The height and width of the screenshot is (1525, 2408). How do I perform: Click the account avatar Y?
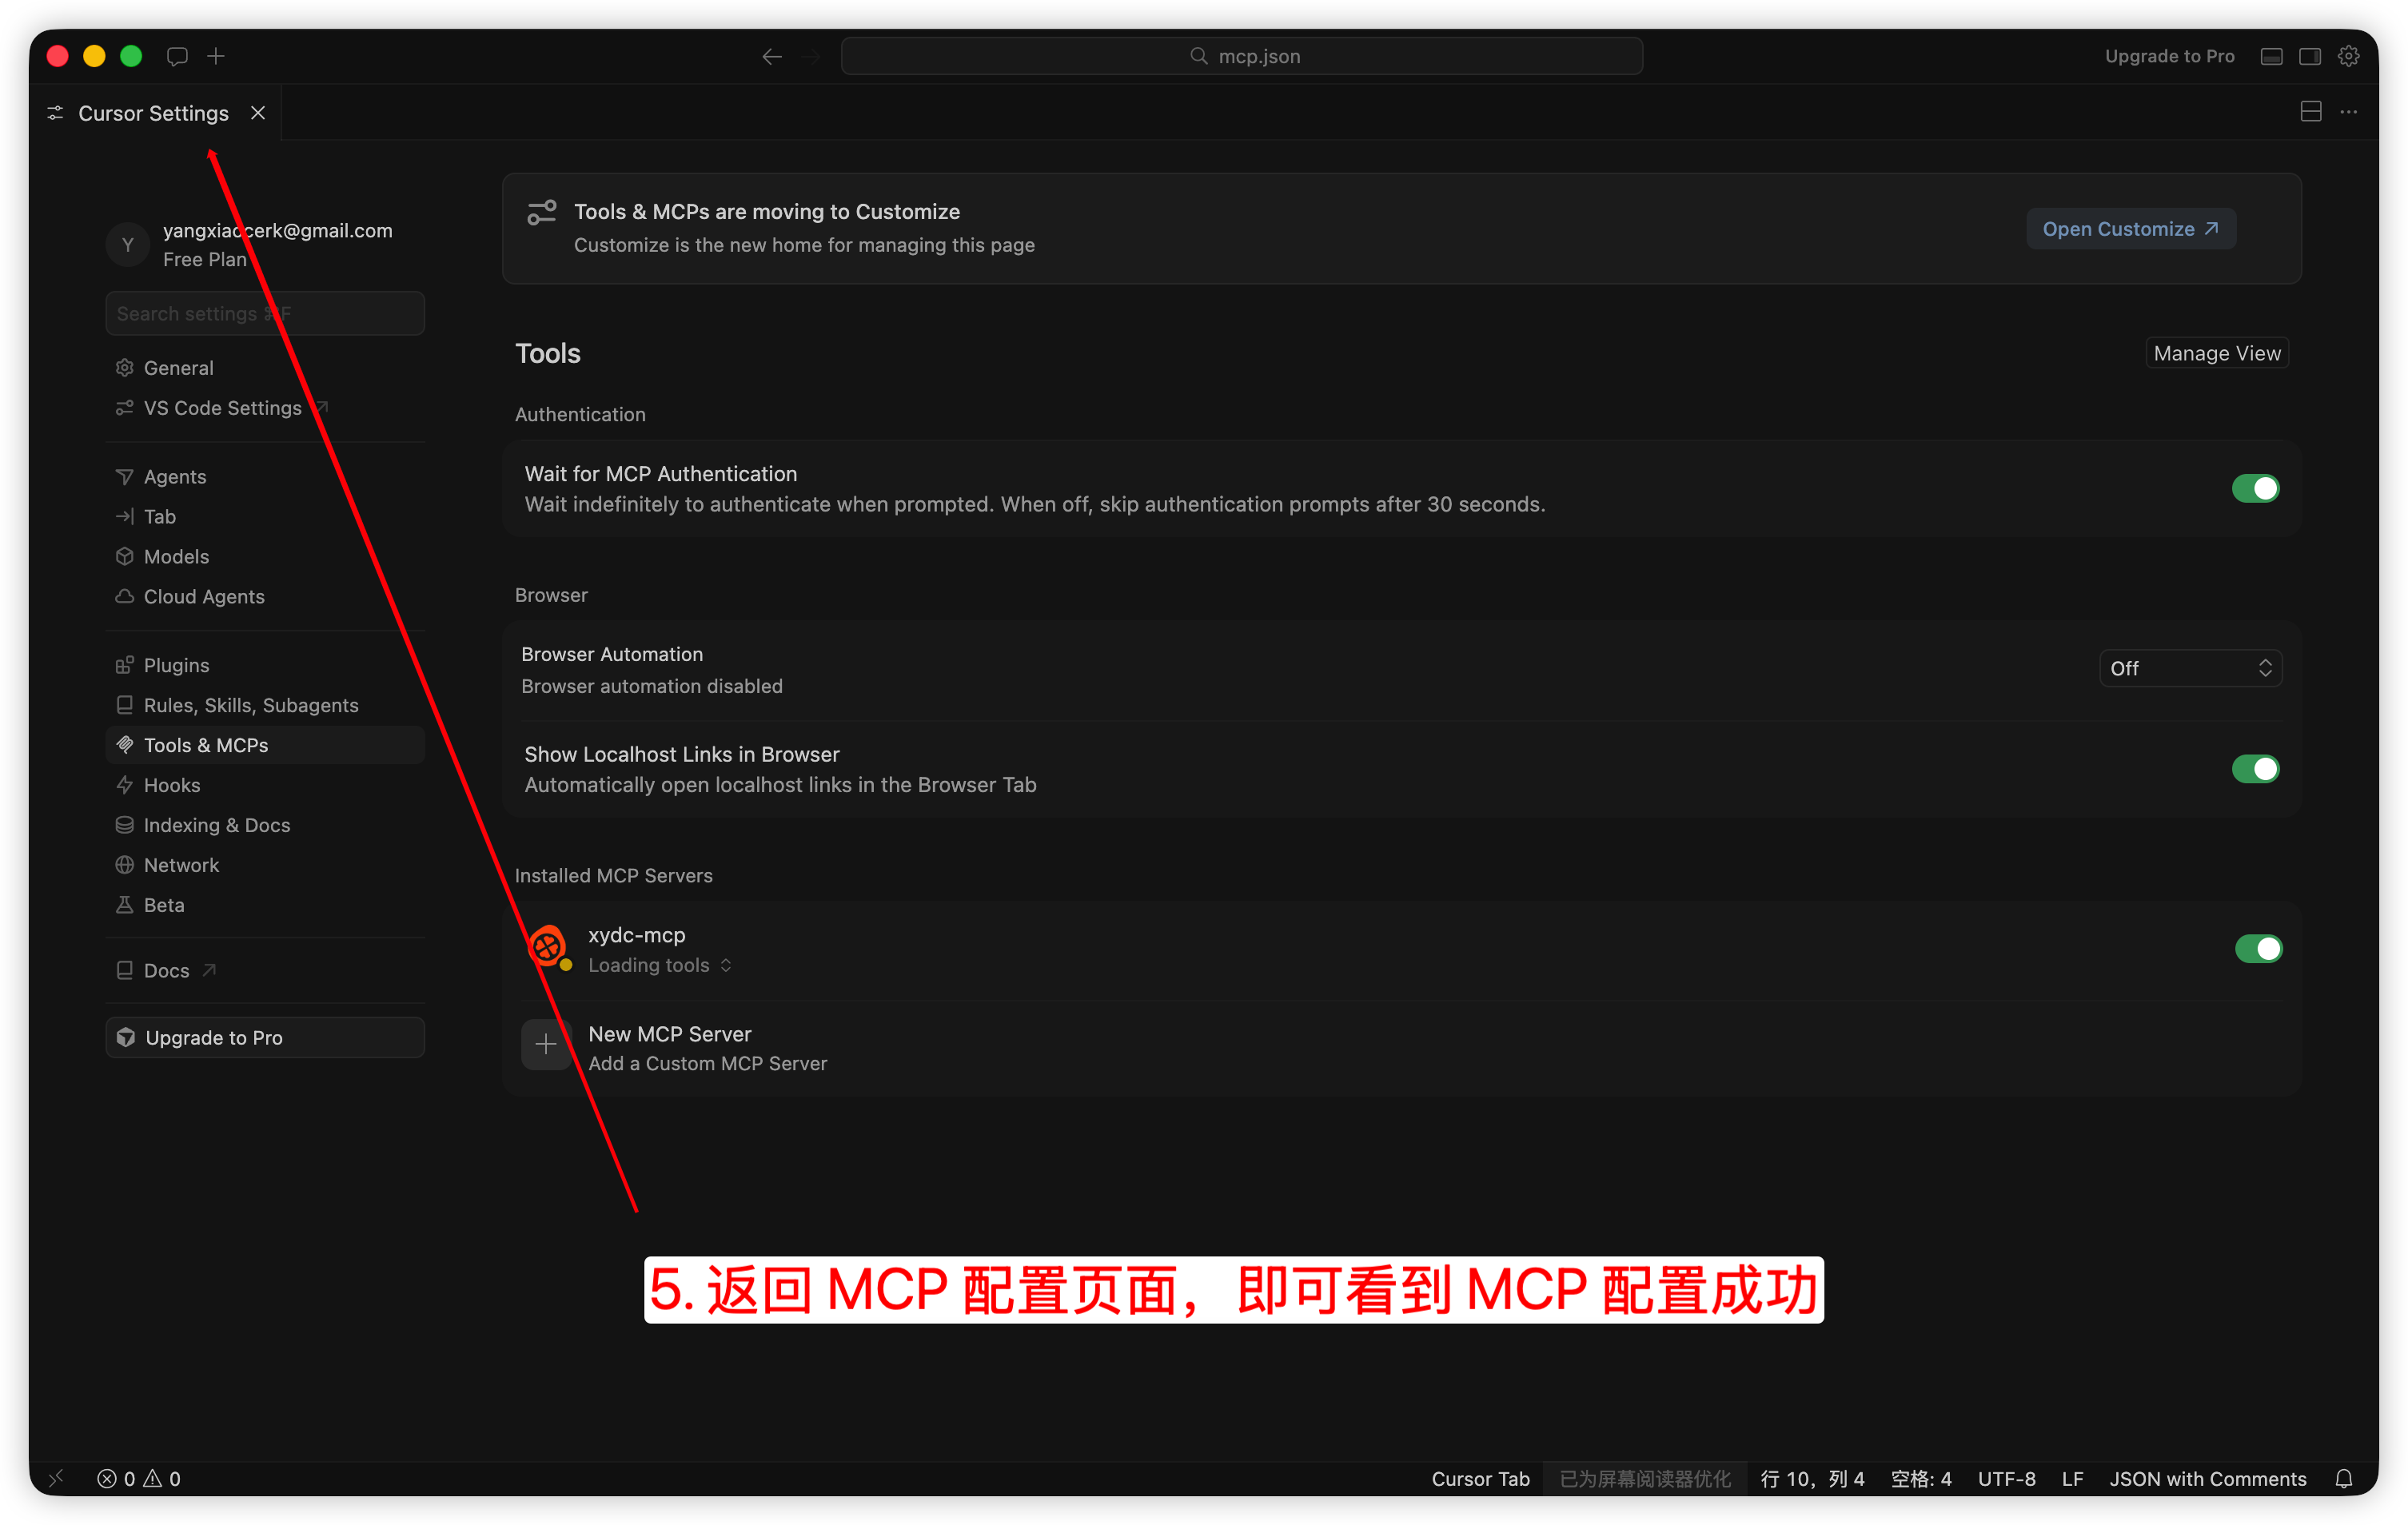128,244
